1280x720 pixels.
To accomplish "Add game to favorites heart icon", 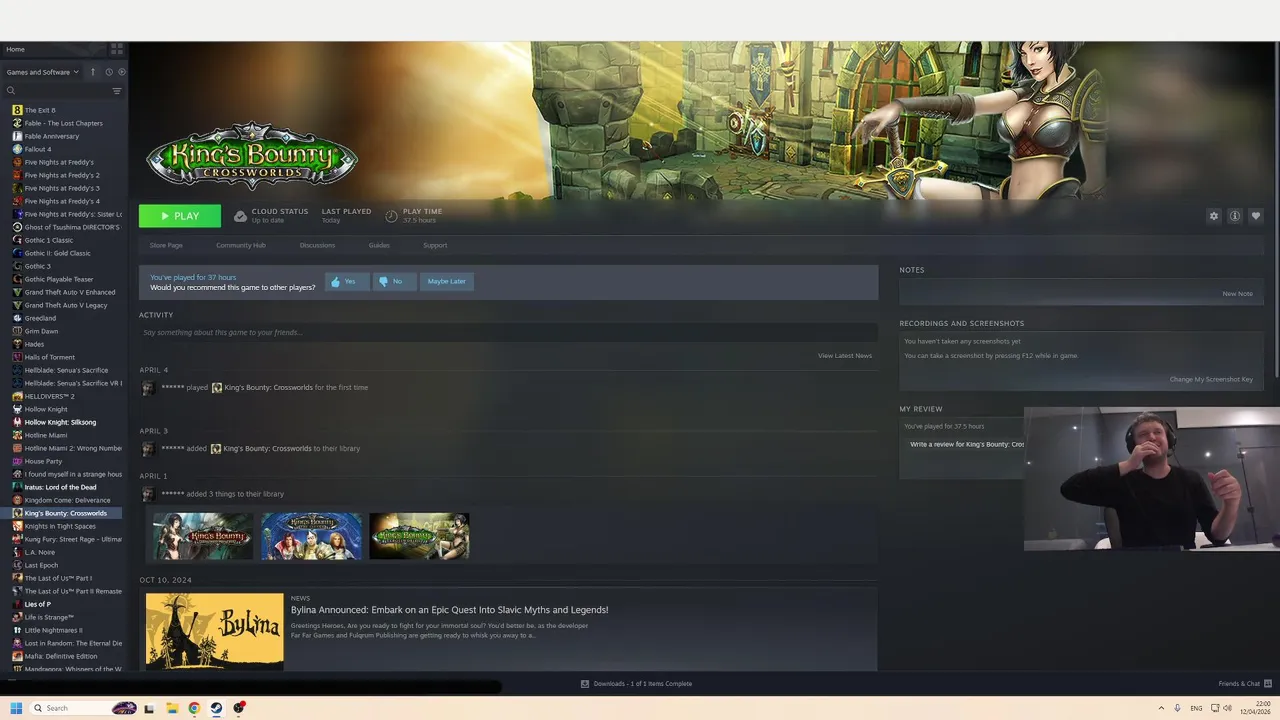I will coord(1256,216).
